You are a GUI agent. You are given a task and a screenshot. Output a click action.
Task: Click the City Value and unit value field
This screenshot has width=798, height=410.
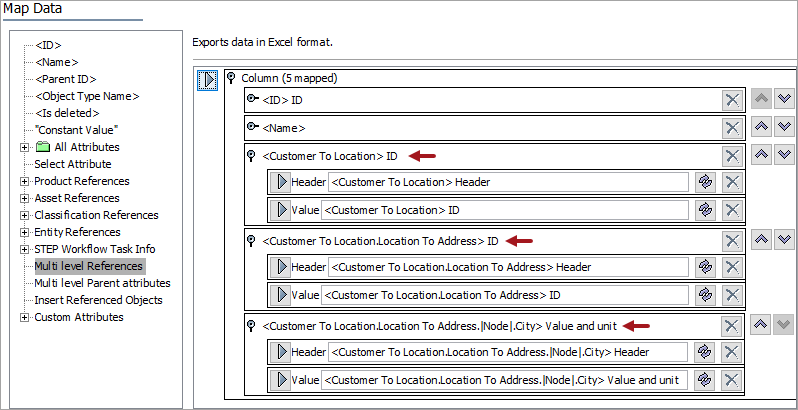(504, 379)
